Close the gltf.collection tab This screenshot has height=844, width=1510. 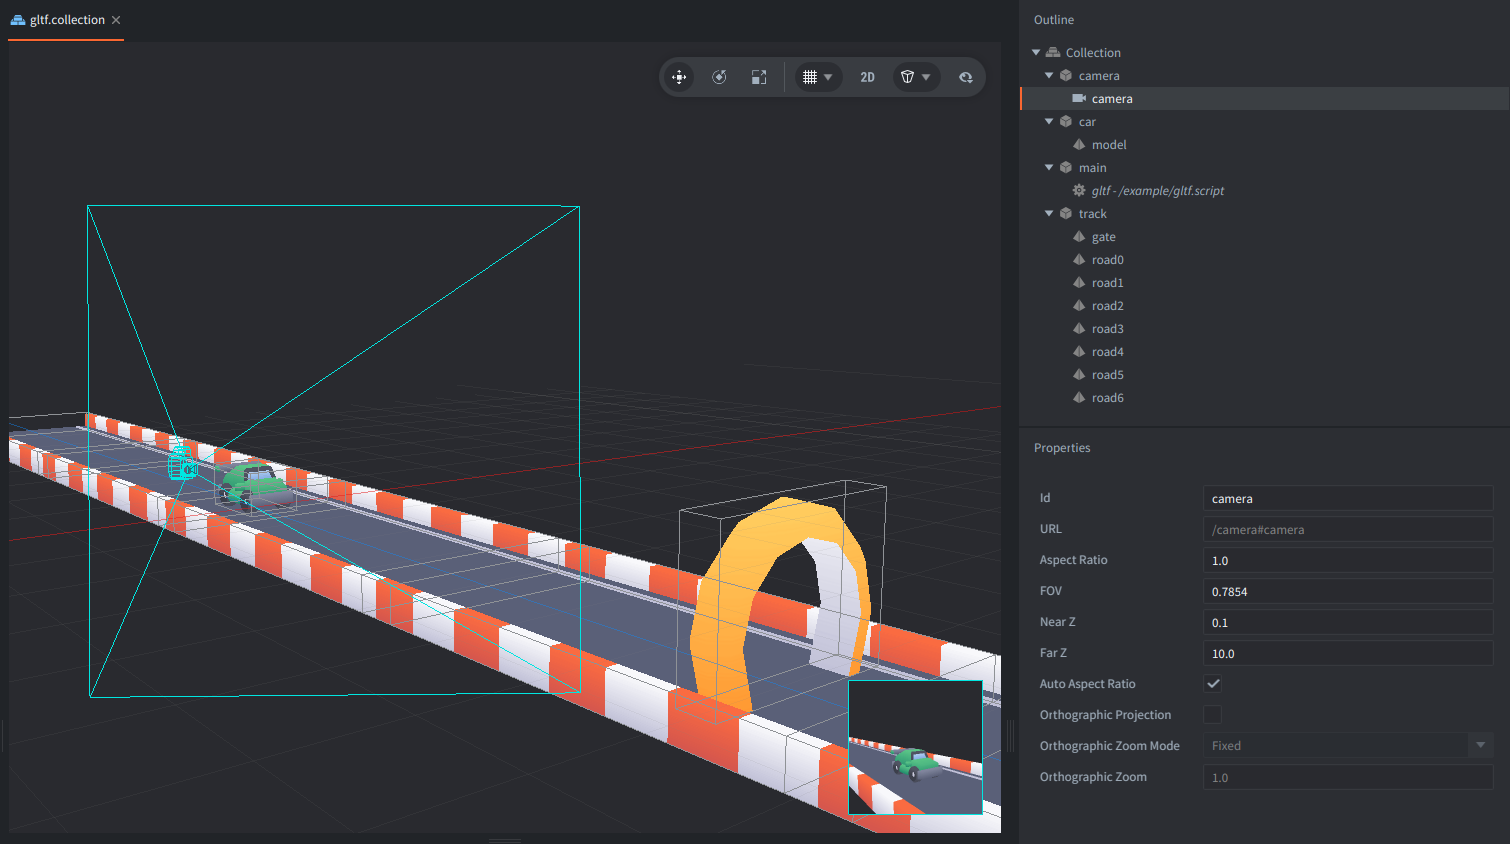pyautogui.click(x=116, y=20)
